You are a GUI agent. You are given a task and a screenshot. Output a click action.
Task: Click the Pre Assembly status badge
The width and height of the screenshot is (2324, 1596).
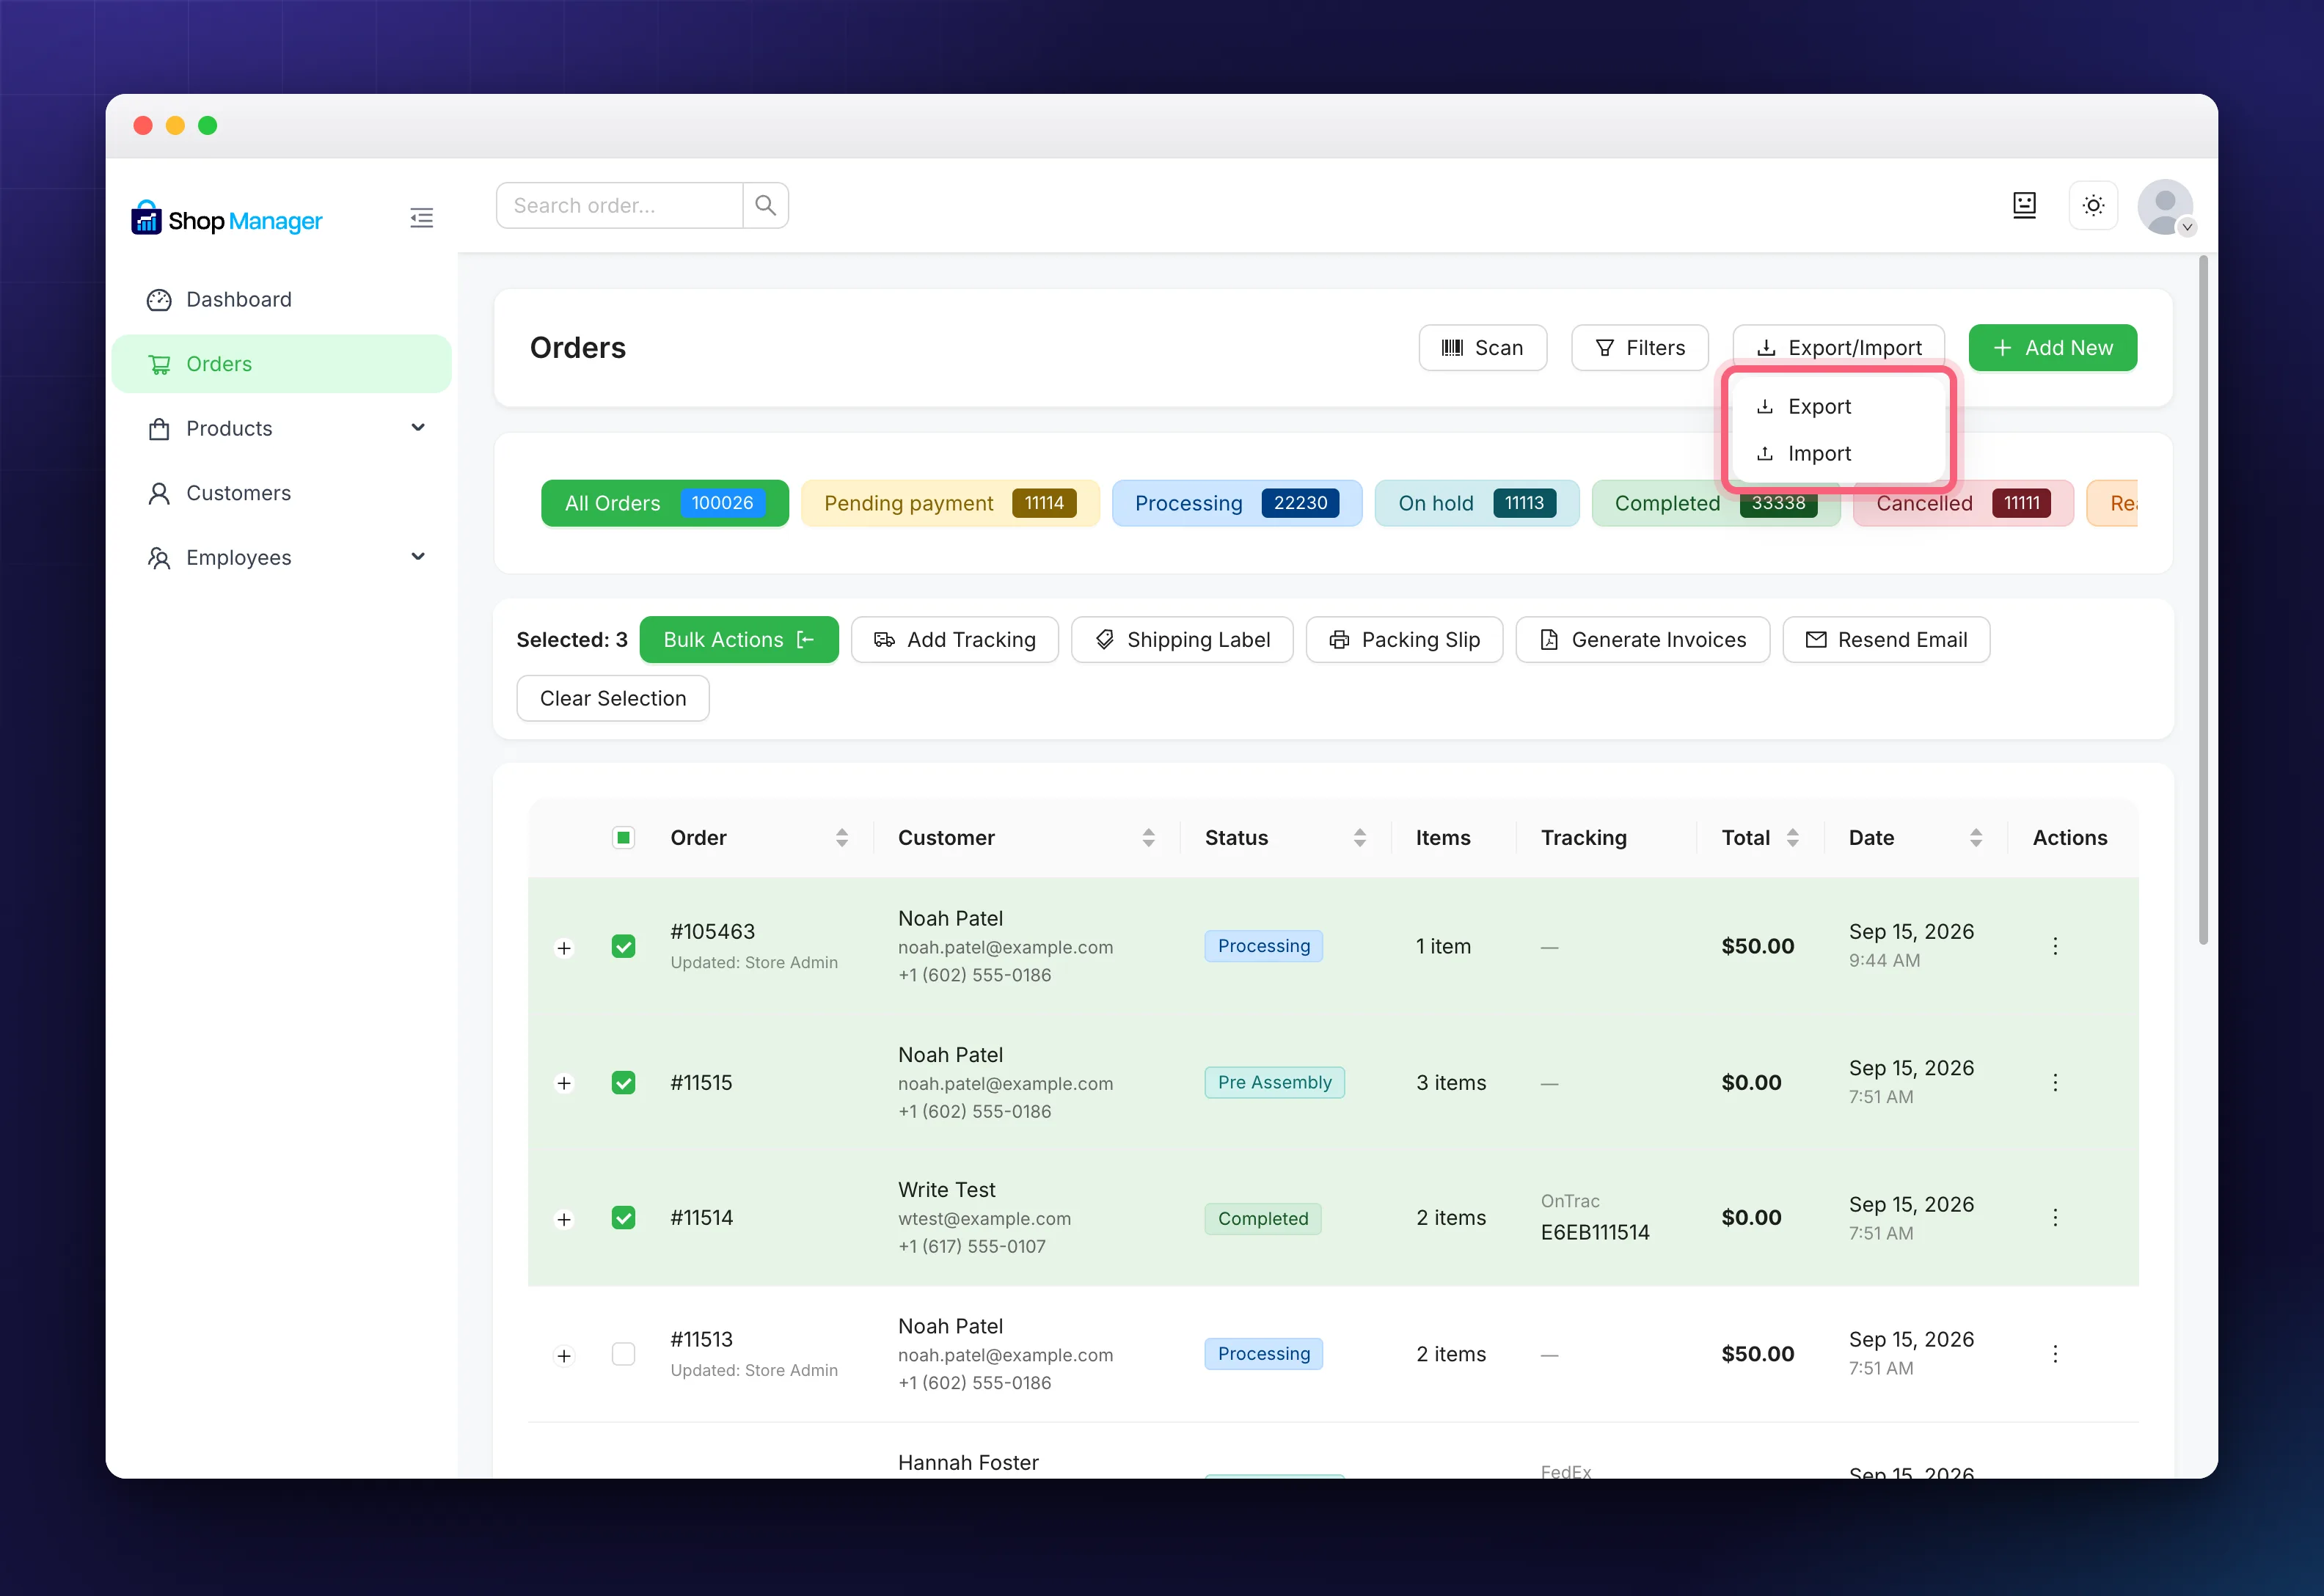1274,1082
